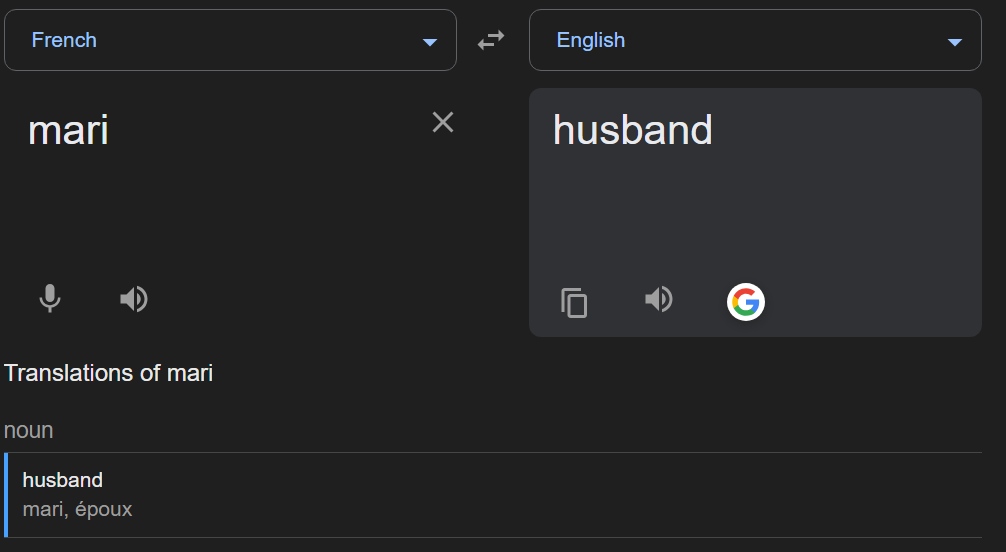Click the arrow beside English
Image resolution: width=1006 pixels, height=552 pixels.
point(954,42)
